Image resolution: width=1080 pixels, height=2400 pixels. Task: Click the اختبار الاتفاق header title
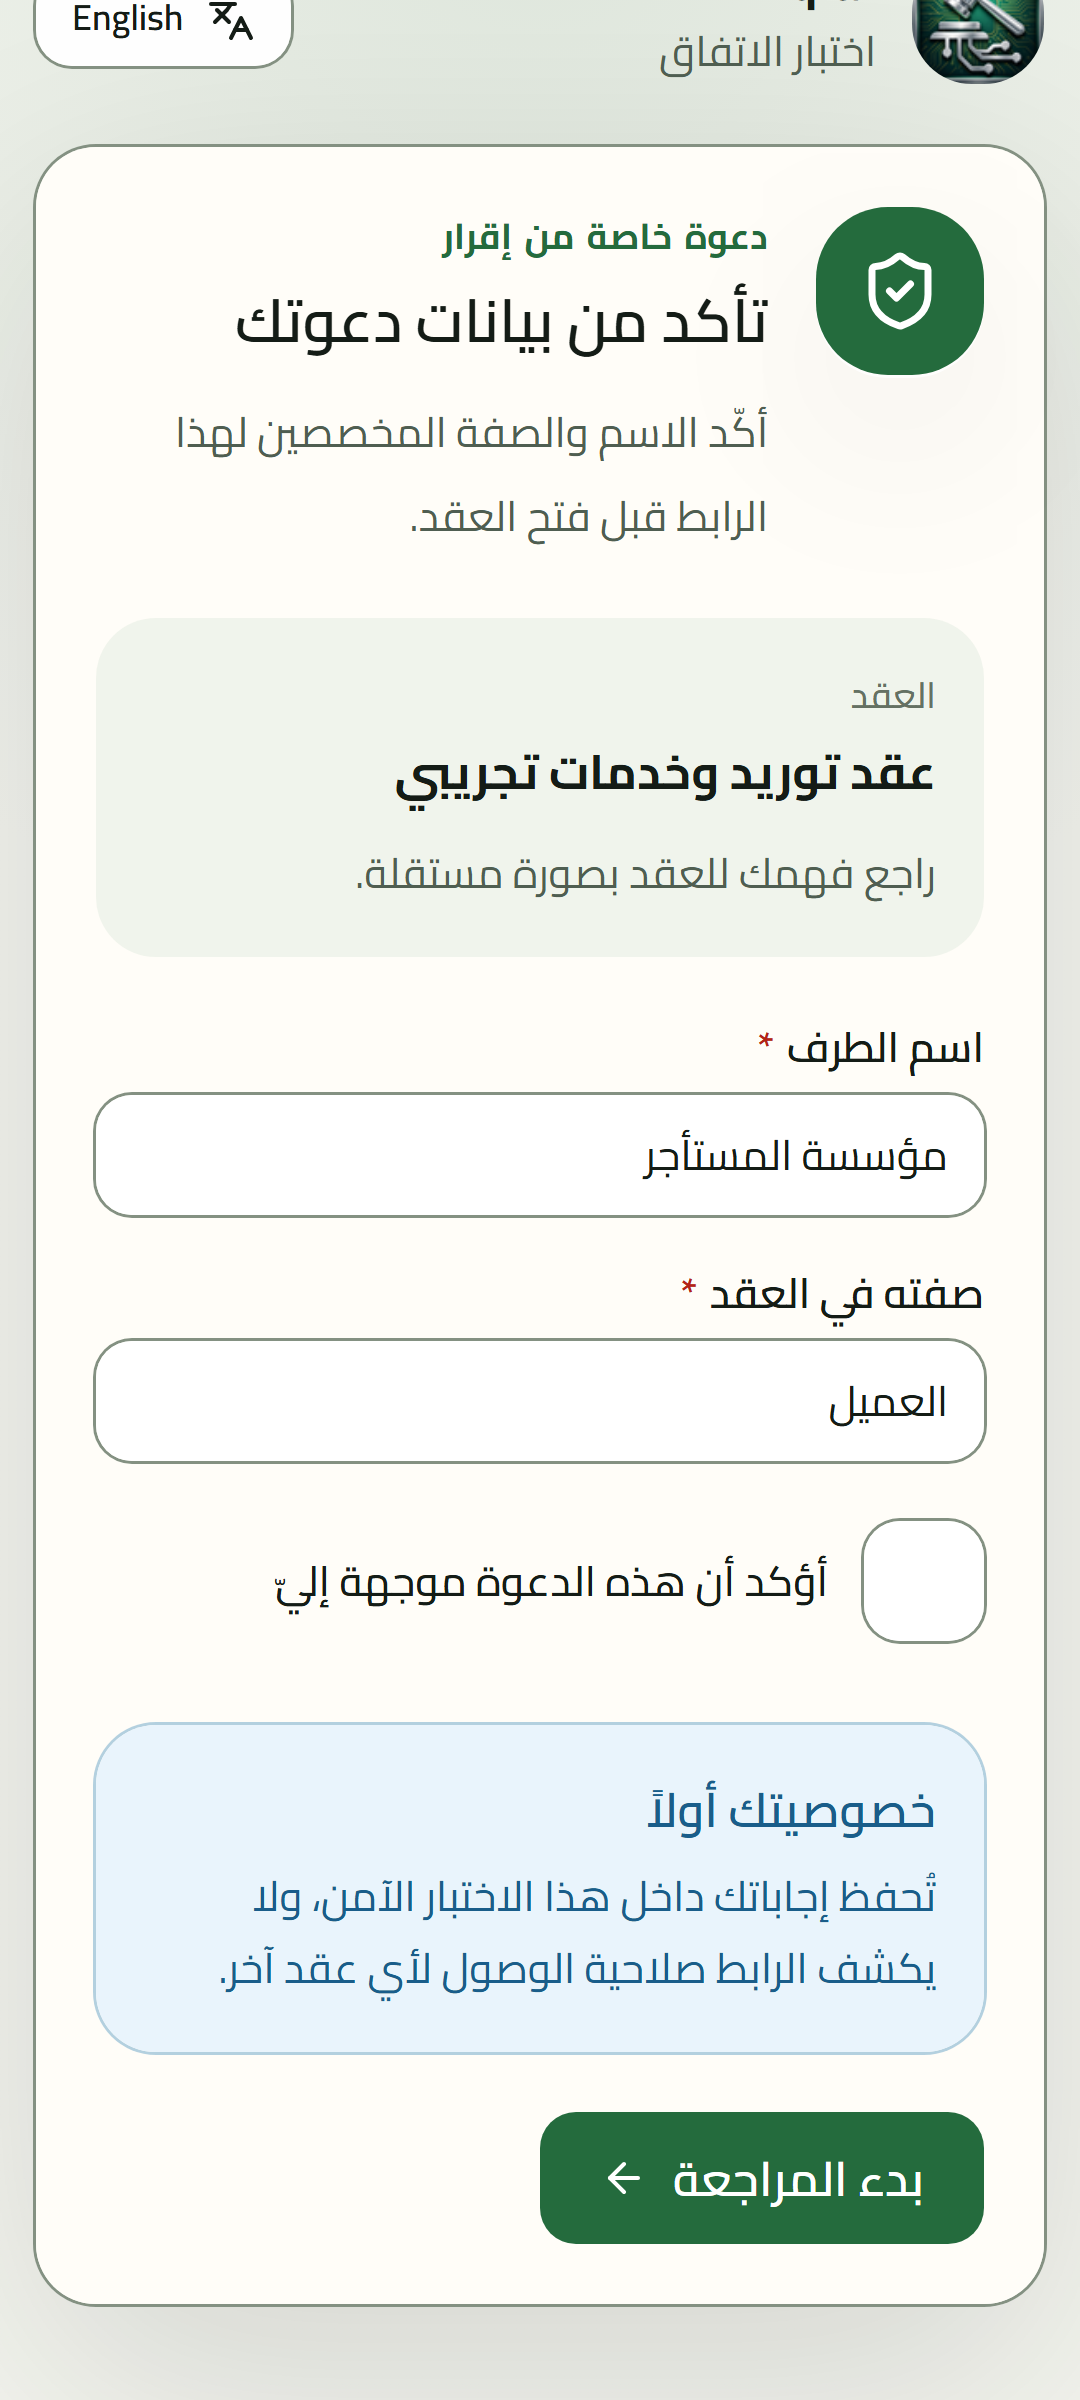[767, 52]
